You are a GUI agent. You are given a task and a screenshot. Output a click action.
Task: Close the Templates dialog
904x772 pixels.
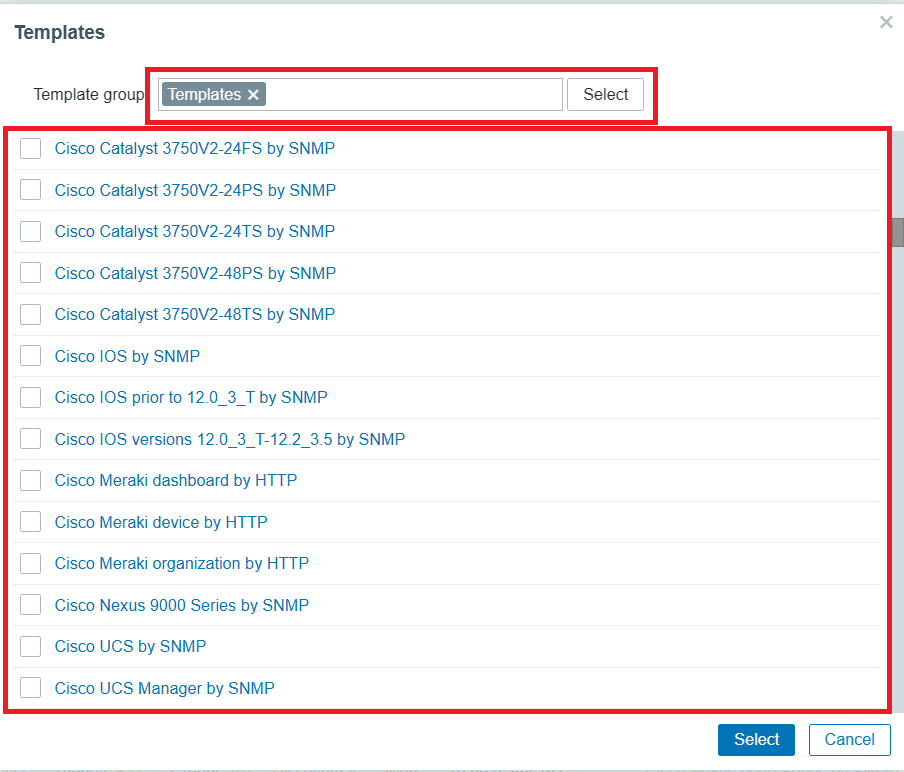[x=885, y=22]
